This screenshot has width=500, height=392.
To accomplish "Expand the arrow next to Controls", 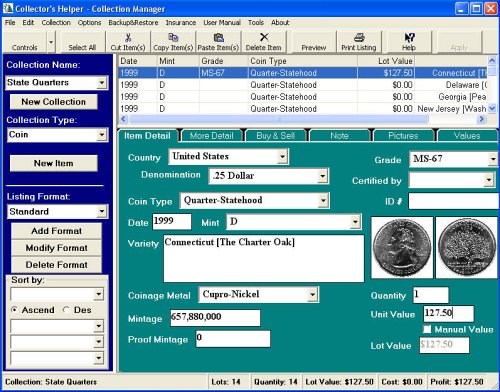I will click(x=51, y=42).
